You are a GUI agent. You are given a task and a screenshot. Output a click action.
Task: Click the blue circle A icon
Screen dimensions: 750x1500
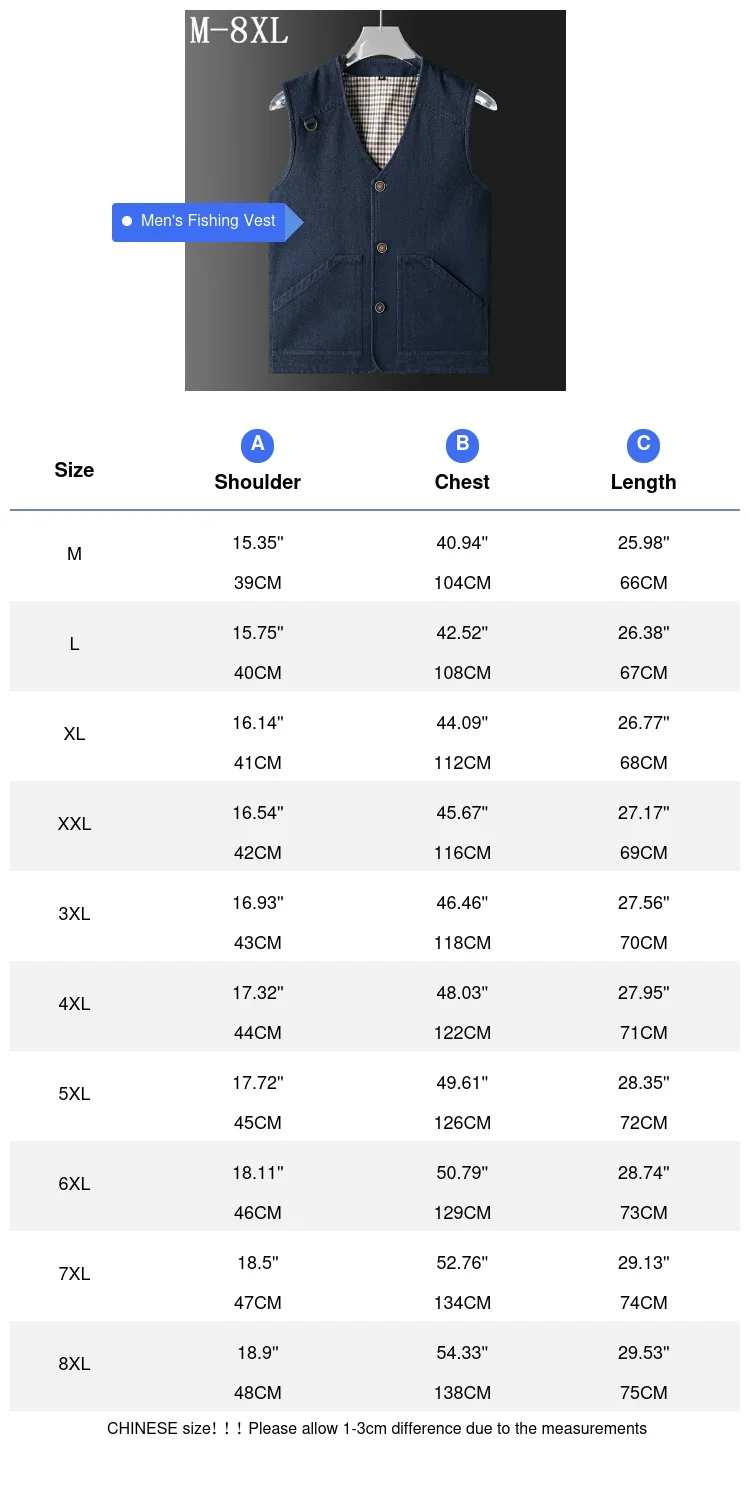tap(257, 445)
